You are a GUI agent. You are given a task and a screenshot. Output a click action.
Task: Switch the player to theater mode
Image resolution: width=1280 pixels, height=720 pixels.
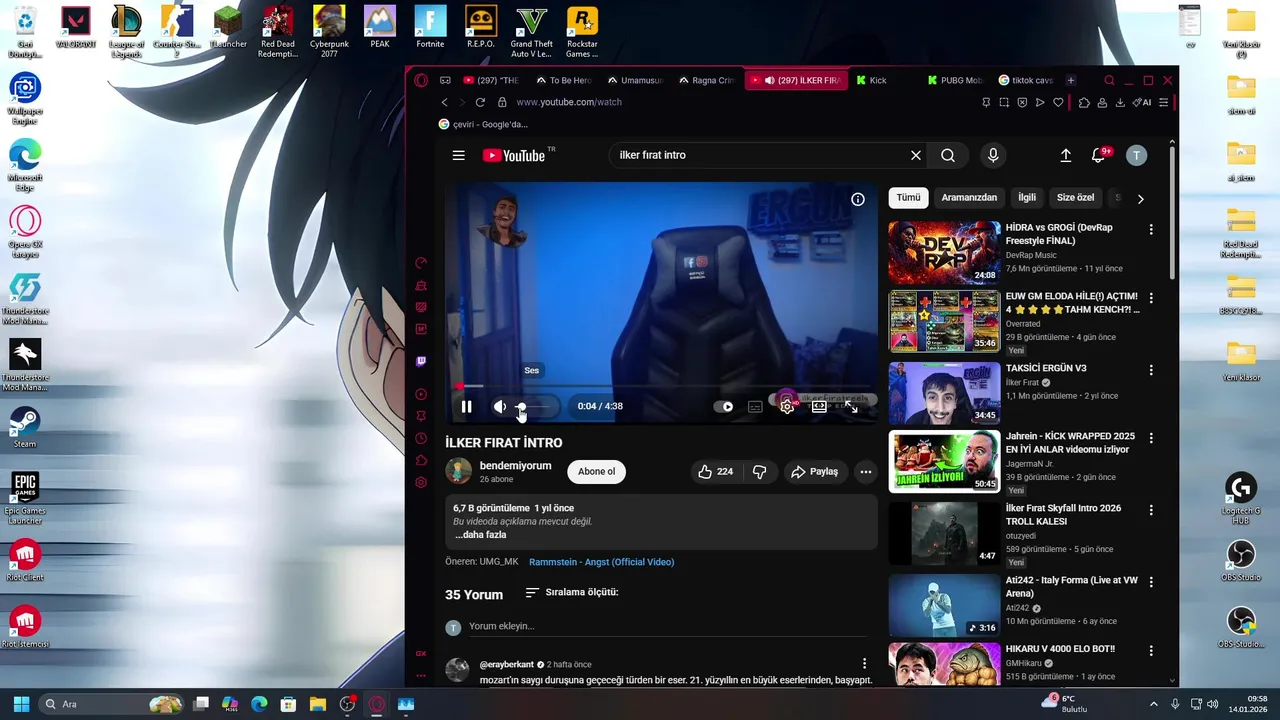point(819,406)
